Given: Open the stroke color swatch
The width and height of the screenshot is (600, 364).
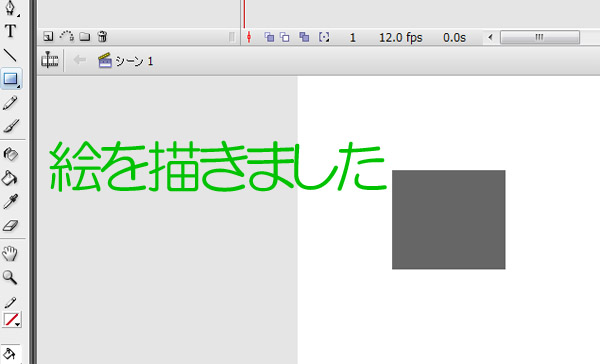Looking at the screenshot, I should tap(12, 320).
